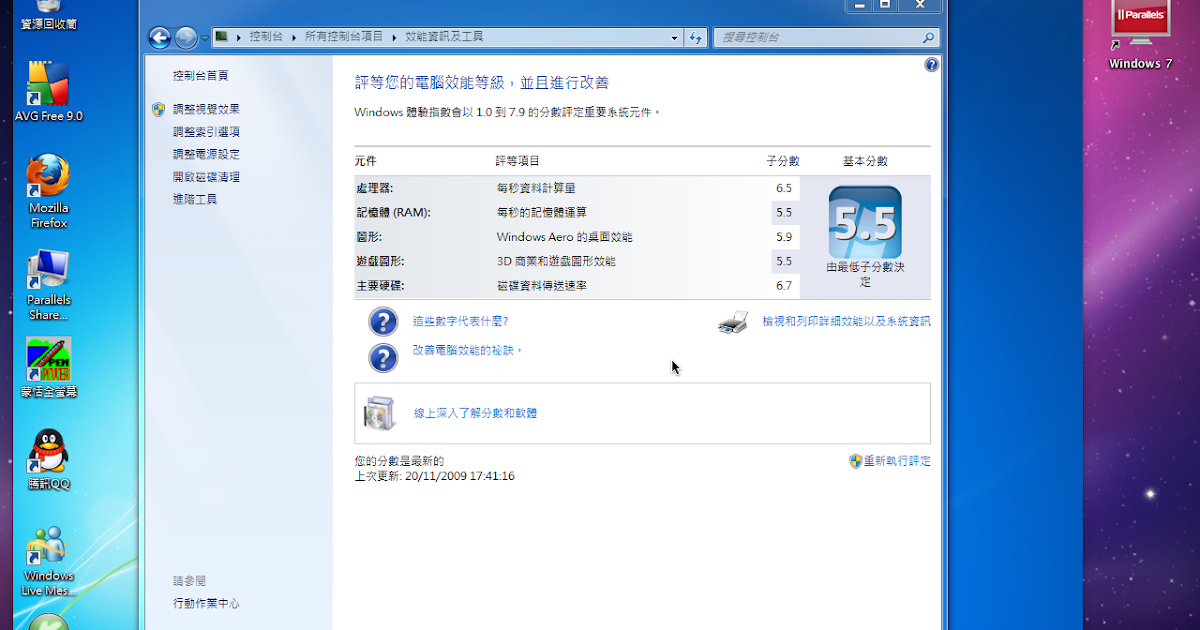
Task: Click the 主要硬碟 row label
Action: click(x=380, y=286)
